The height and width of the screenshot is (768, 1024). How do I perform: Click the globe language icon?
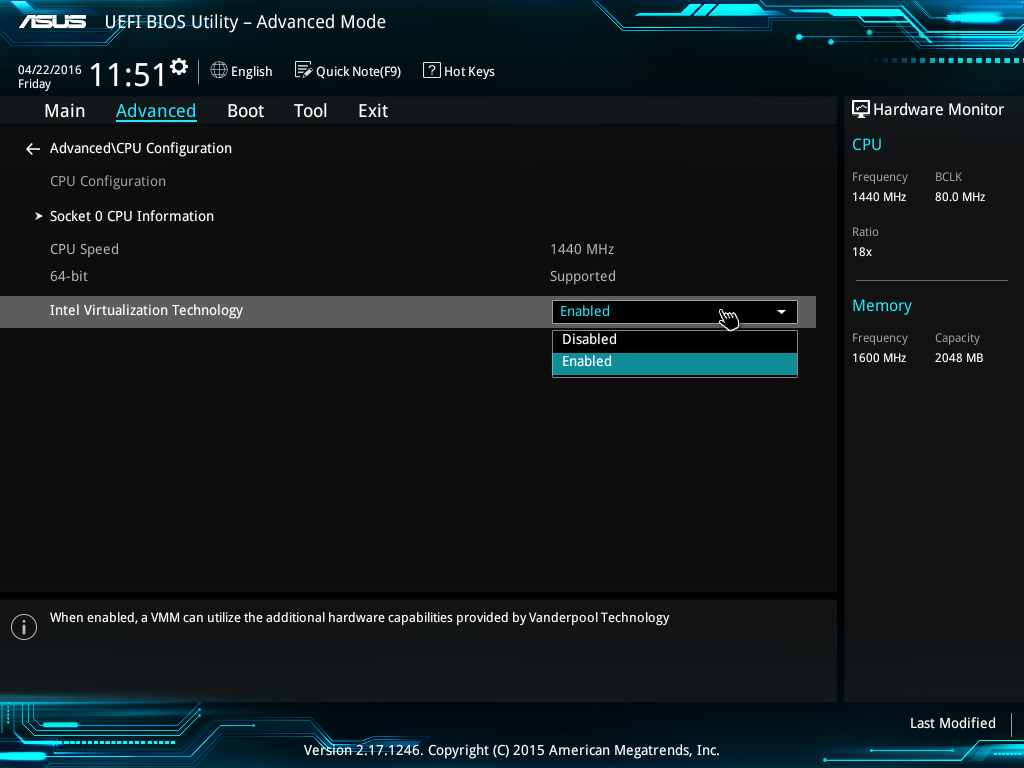pos(219,70)
